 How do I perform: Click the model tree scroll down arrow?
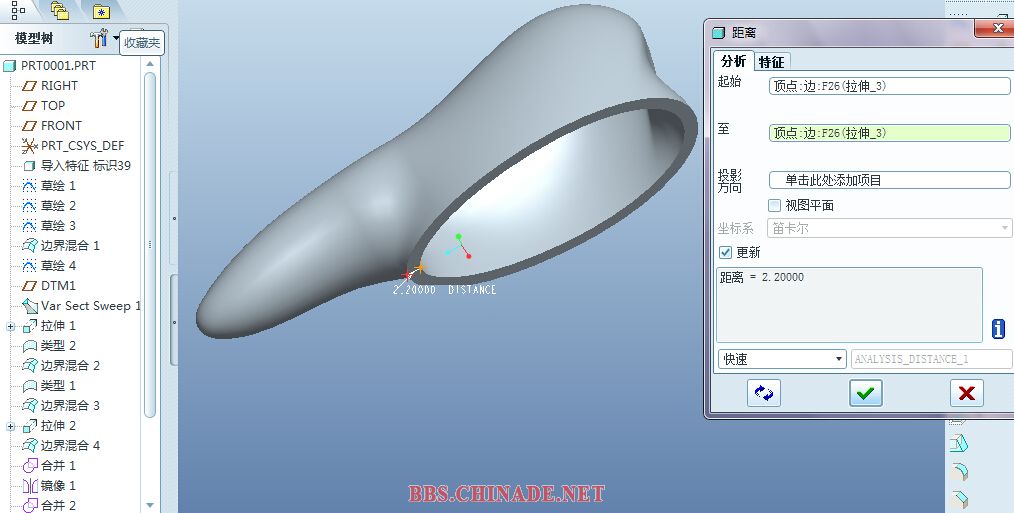click(150, 505)
